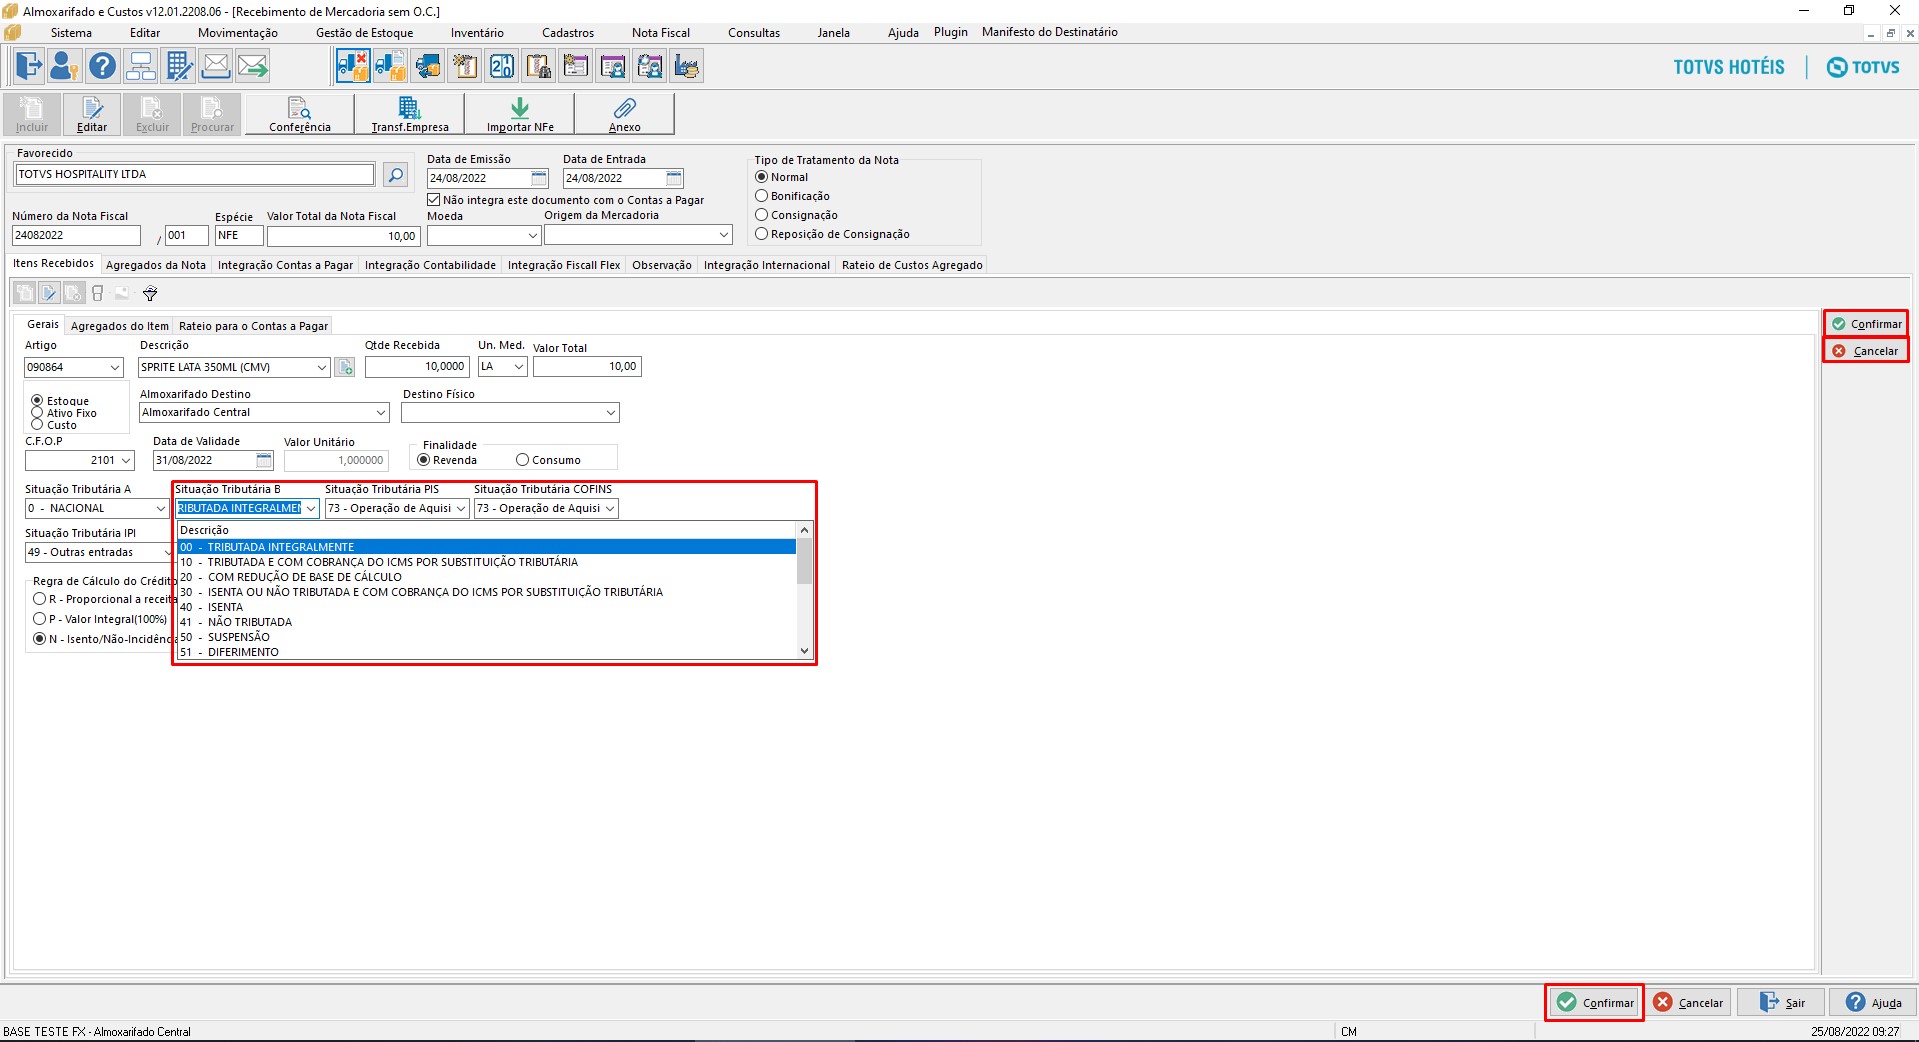This screenshot has height=1042, width=1919.
Task: Click the filter funnel icon in items toolbar
Action: tap(150, 293)
